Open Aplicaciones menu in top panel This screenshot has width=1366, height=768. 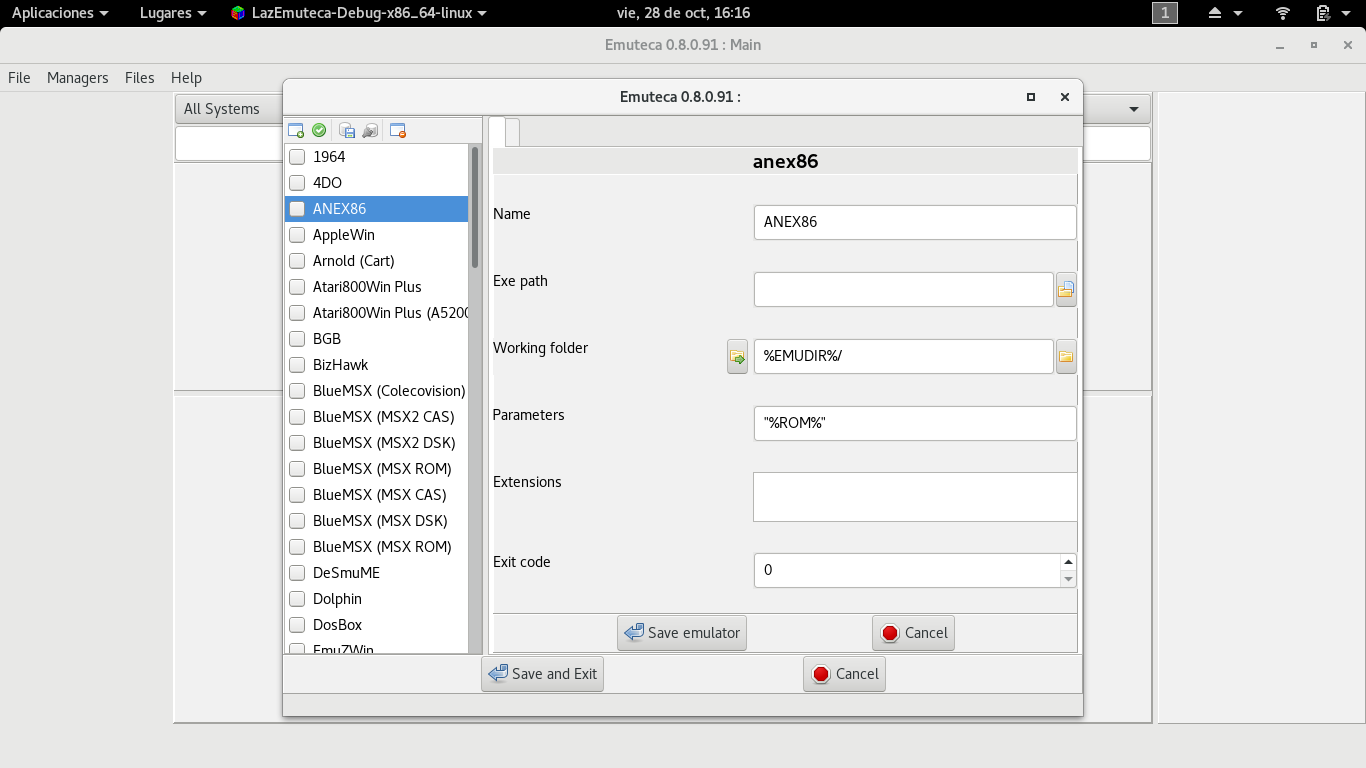coord(60,13)
